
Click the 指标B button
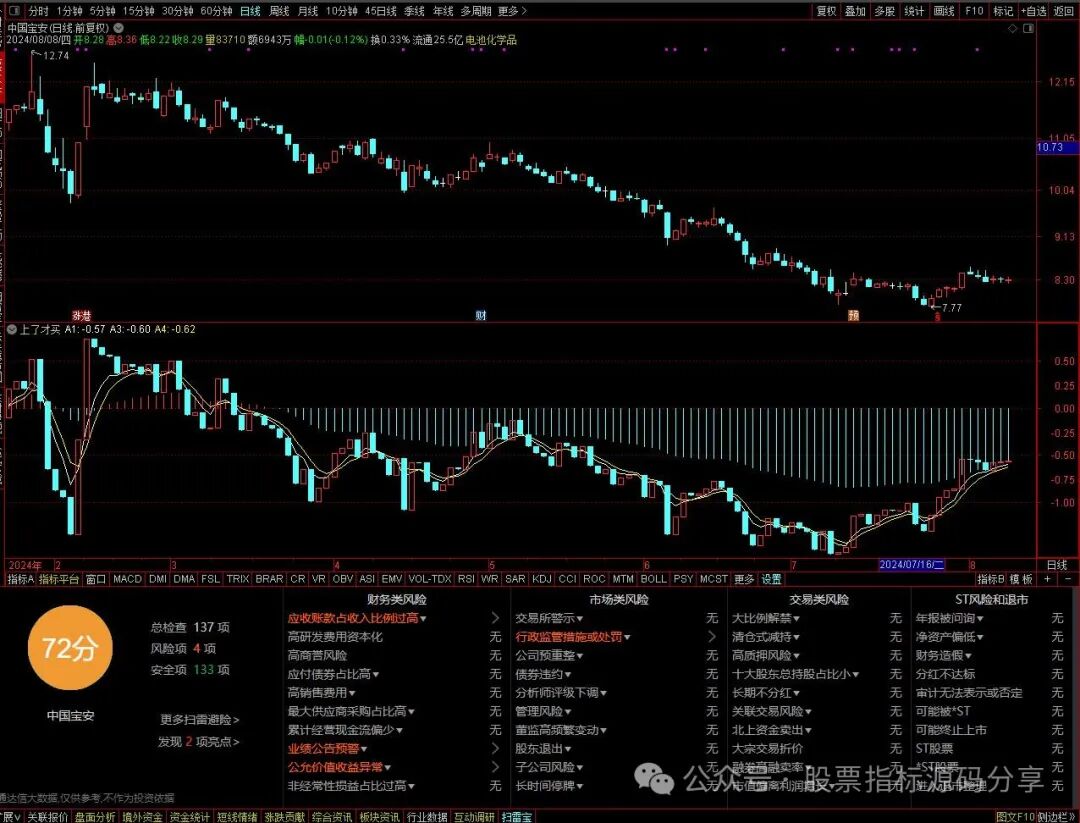coord(991,579)
